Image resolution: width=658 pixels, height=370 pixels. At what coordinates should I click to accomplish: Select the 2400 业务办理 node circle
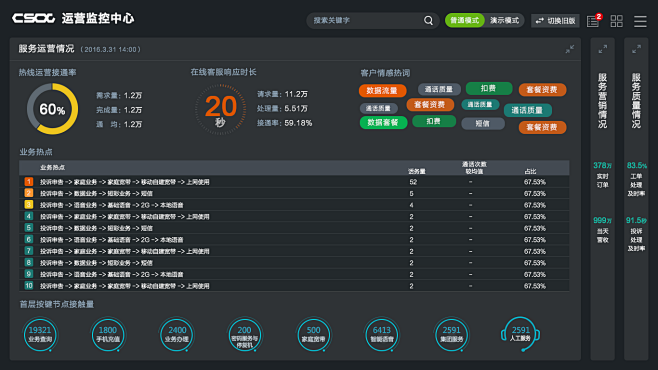click(177, 334)
